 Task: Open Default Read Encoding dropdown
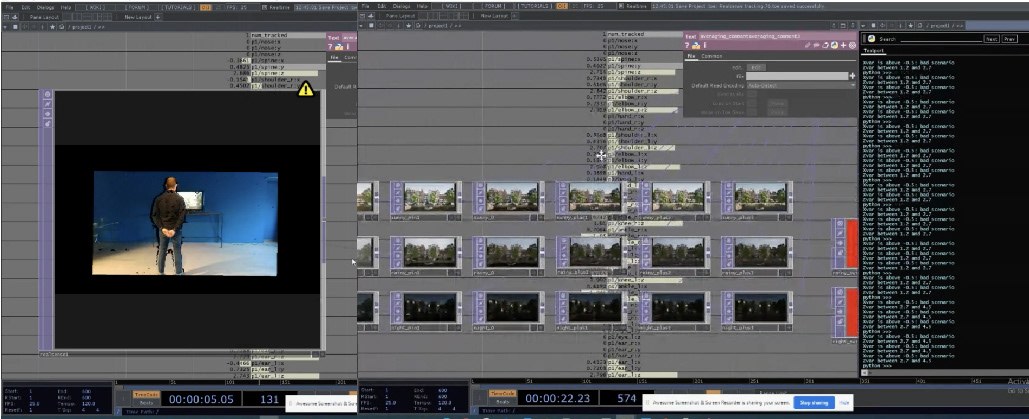pyautogui.click(x=801, y=85)
